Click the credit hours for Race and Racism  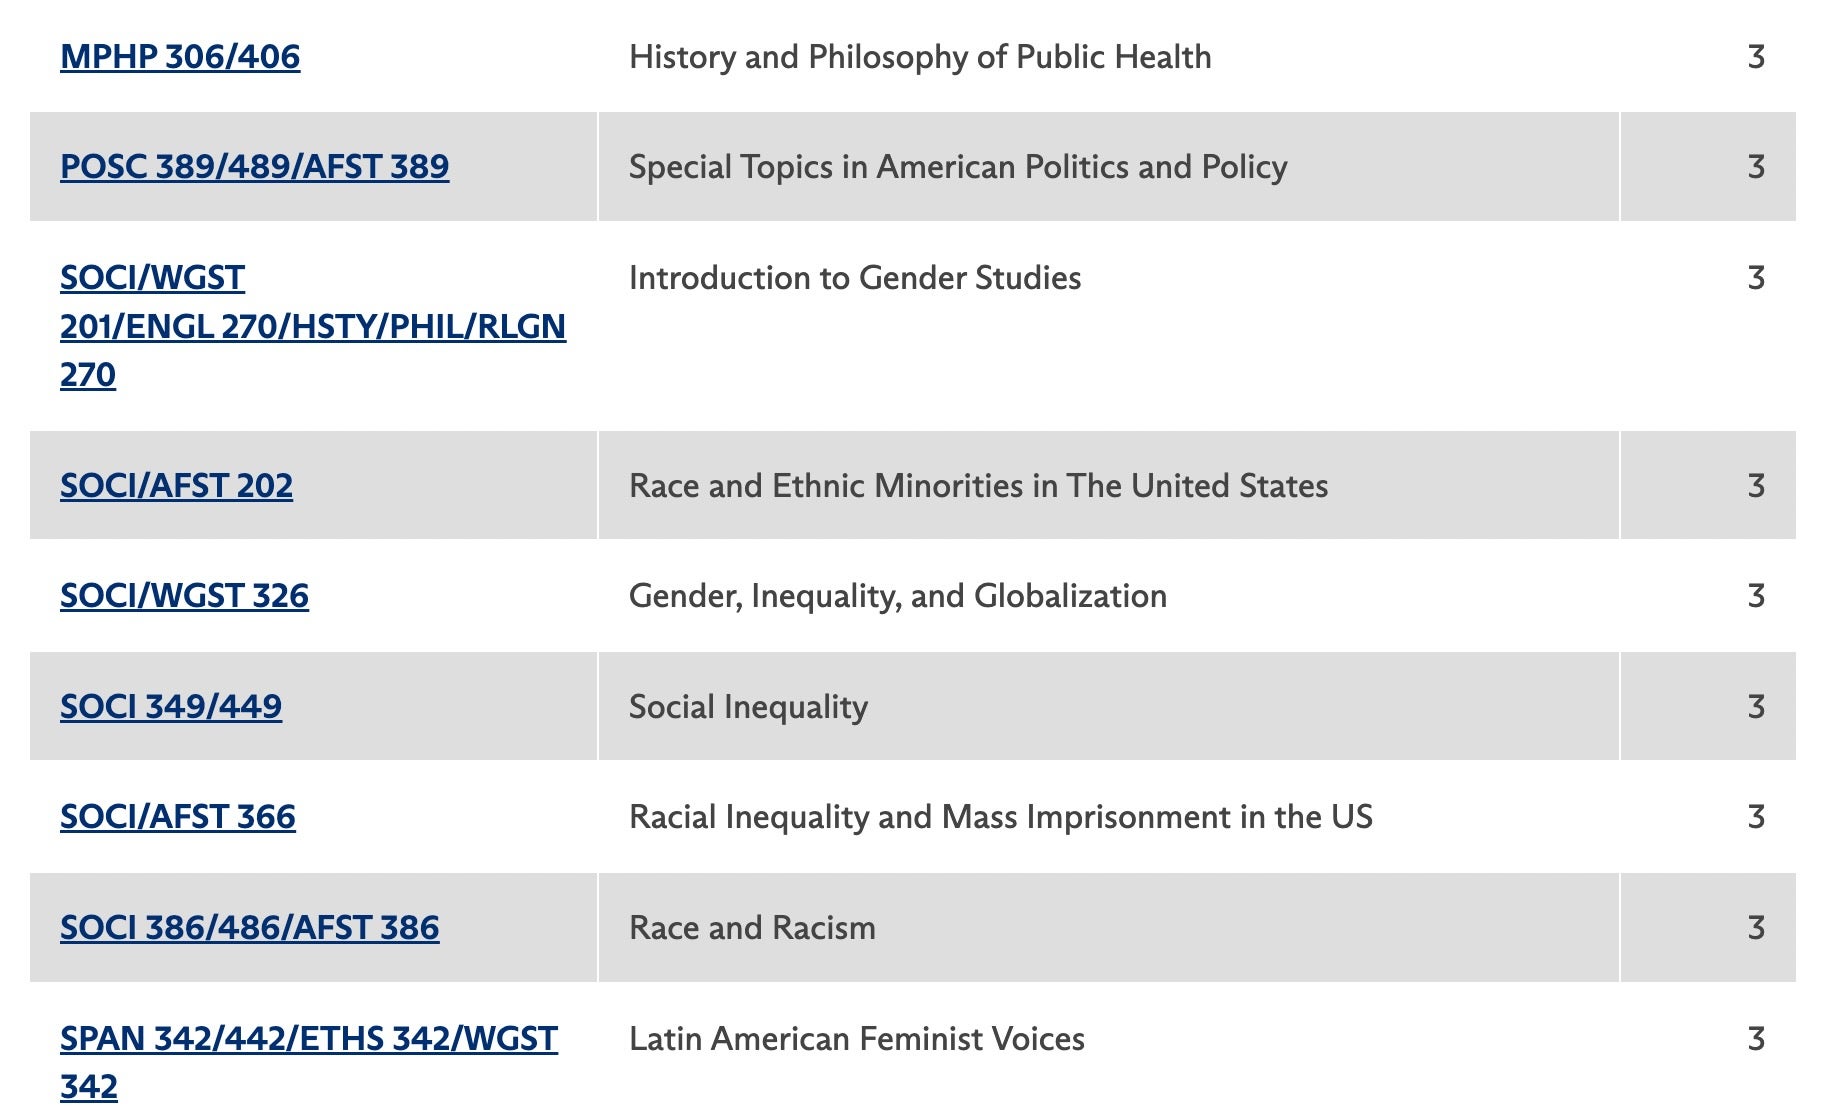[1755, 928]
